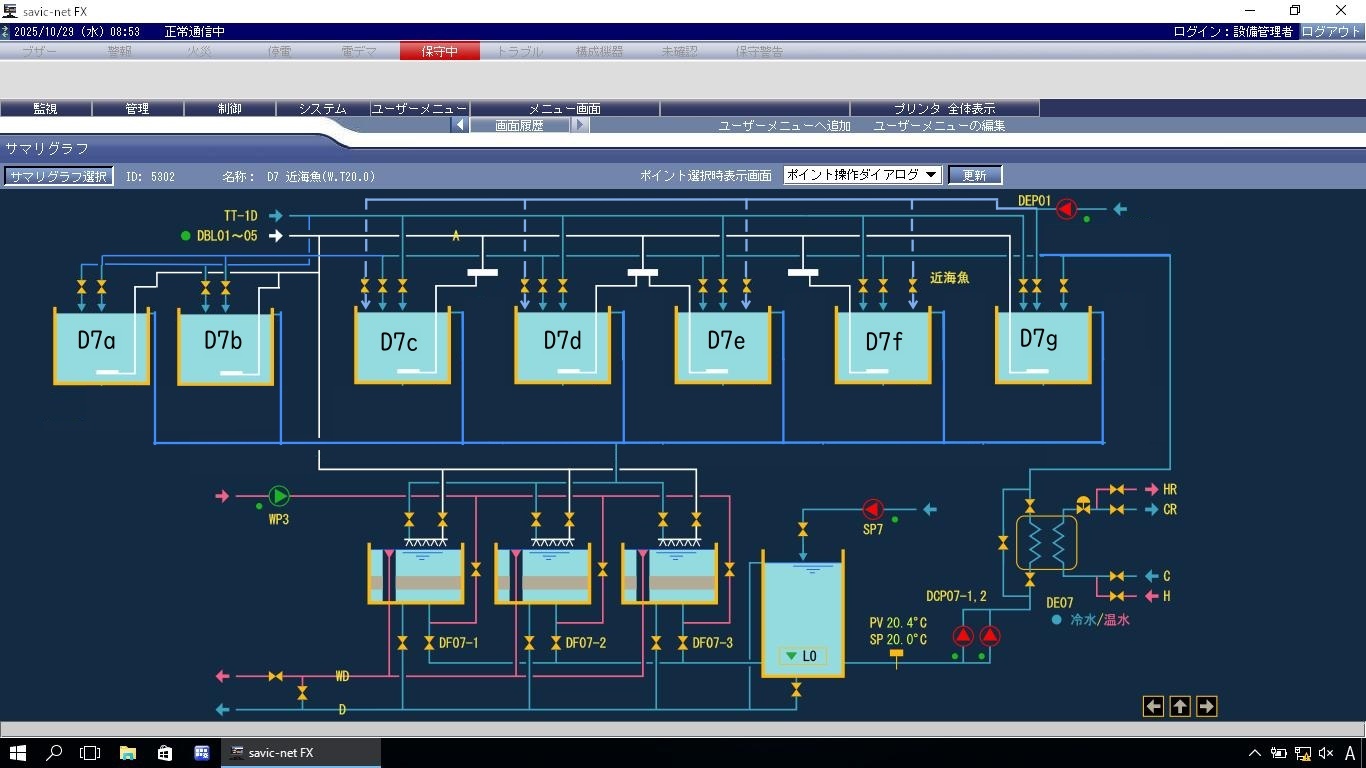The height and width of the screenshot is (768, 1366).
Task: Open the ポイント操作ダイアログ dropdown
Action: point(862,175)
